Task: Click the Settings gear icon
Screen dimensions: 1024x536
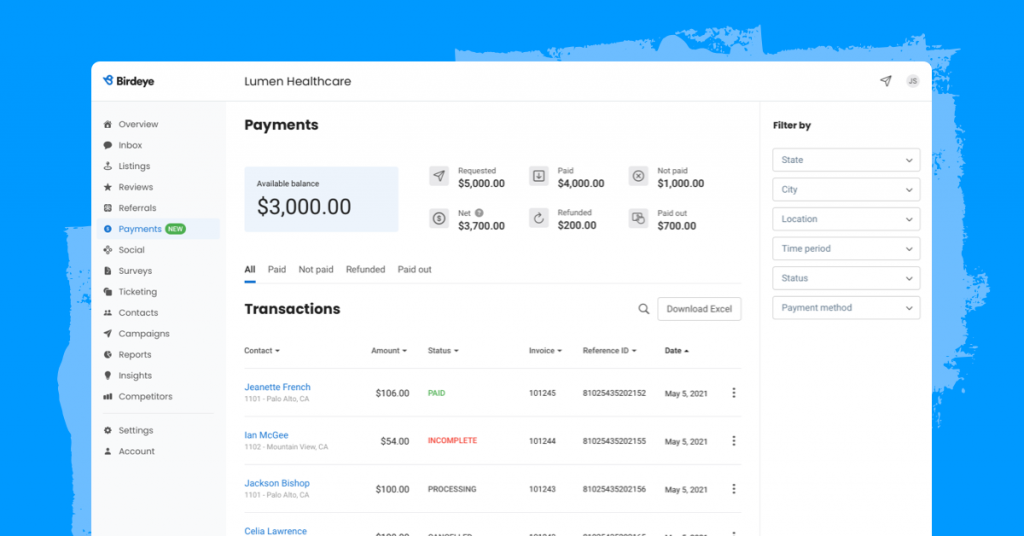Action: [108, 430]
